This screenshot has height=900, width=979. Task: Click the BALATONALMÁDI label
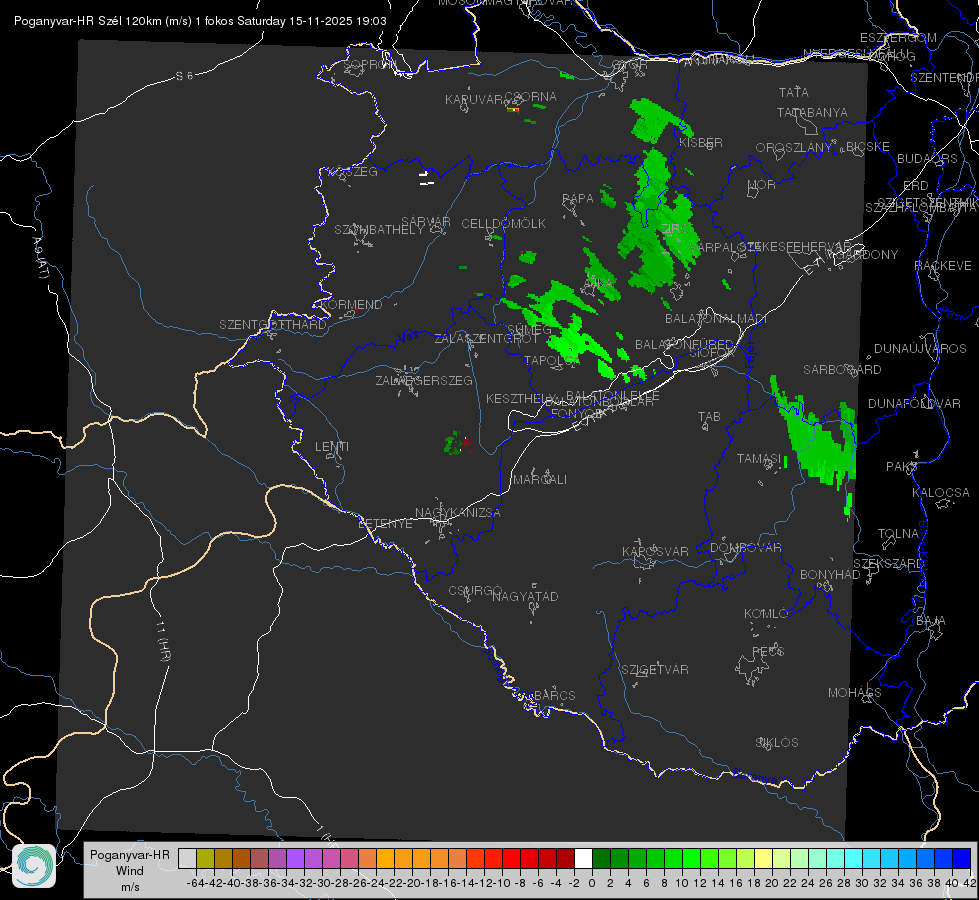716,319
